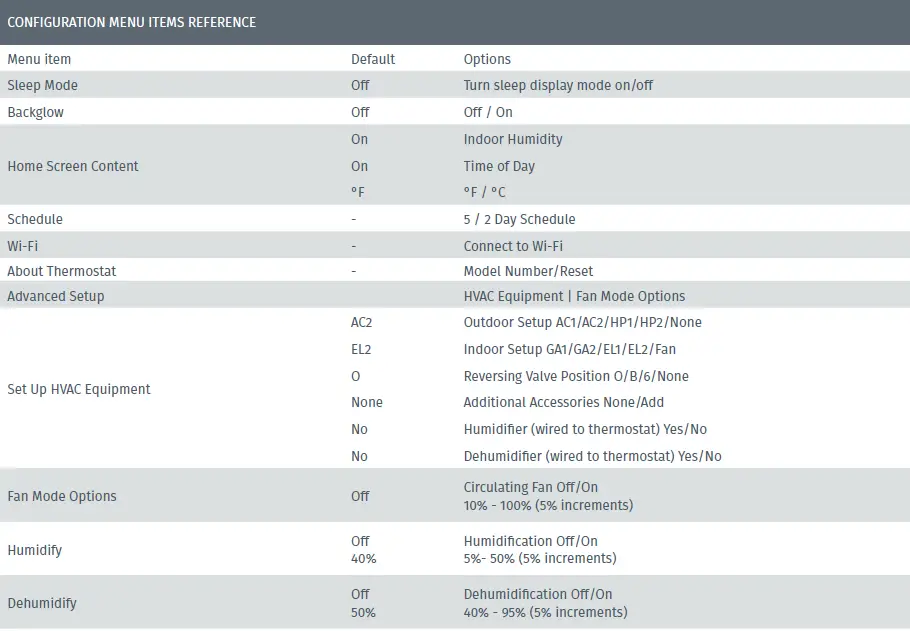The height and width of the screenshot is (631, 910).
Task: Click the 'About Thermostat' row label
Action: 62,271
